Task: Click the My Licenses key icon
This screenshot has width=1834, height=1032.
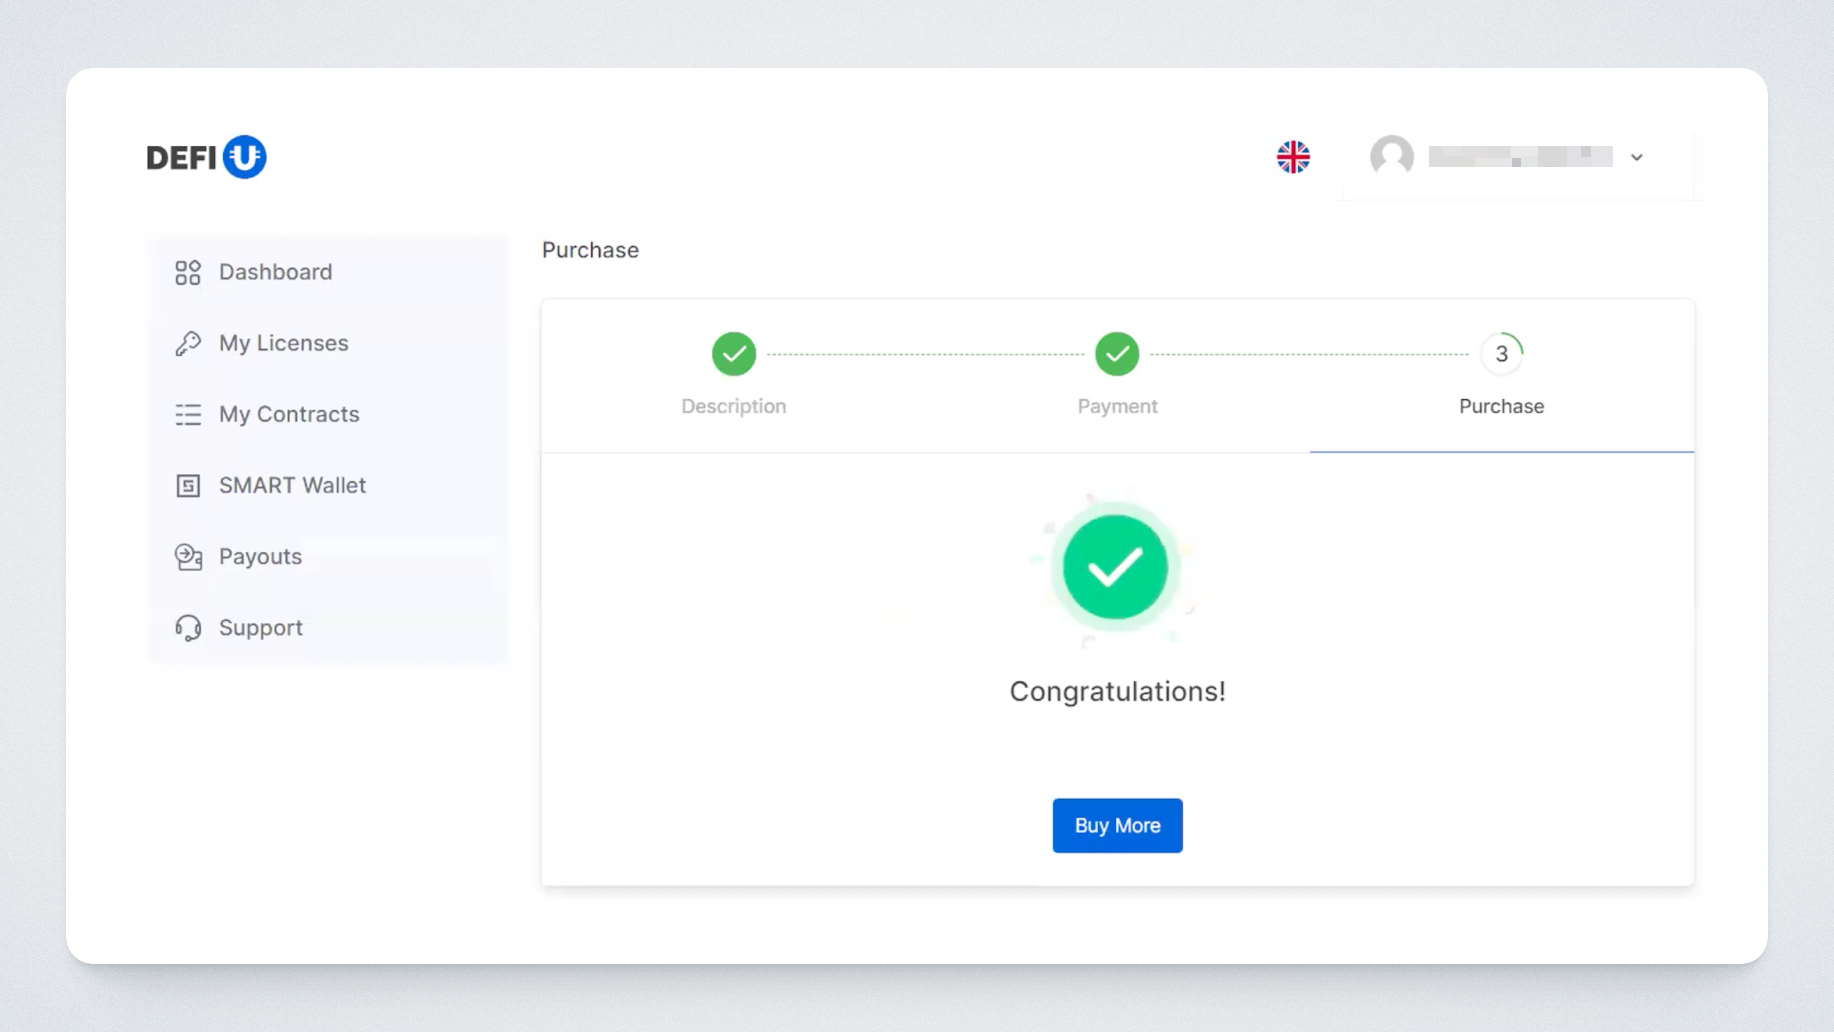Action: [x=188, y=344]
